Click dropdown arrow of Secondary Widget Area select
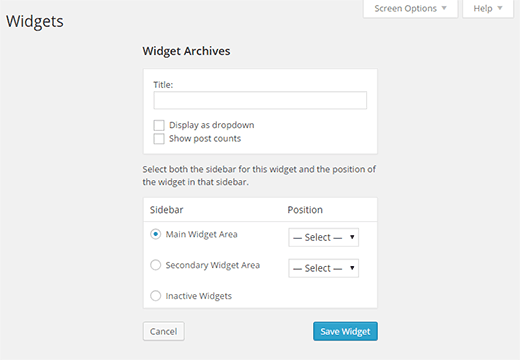The width and height of the screenshot is (520, 360). pyautogui.click(x=352, y=268)
